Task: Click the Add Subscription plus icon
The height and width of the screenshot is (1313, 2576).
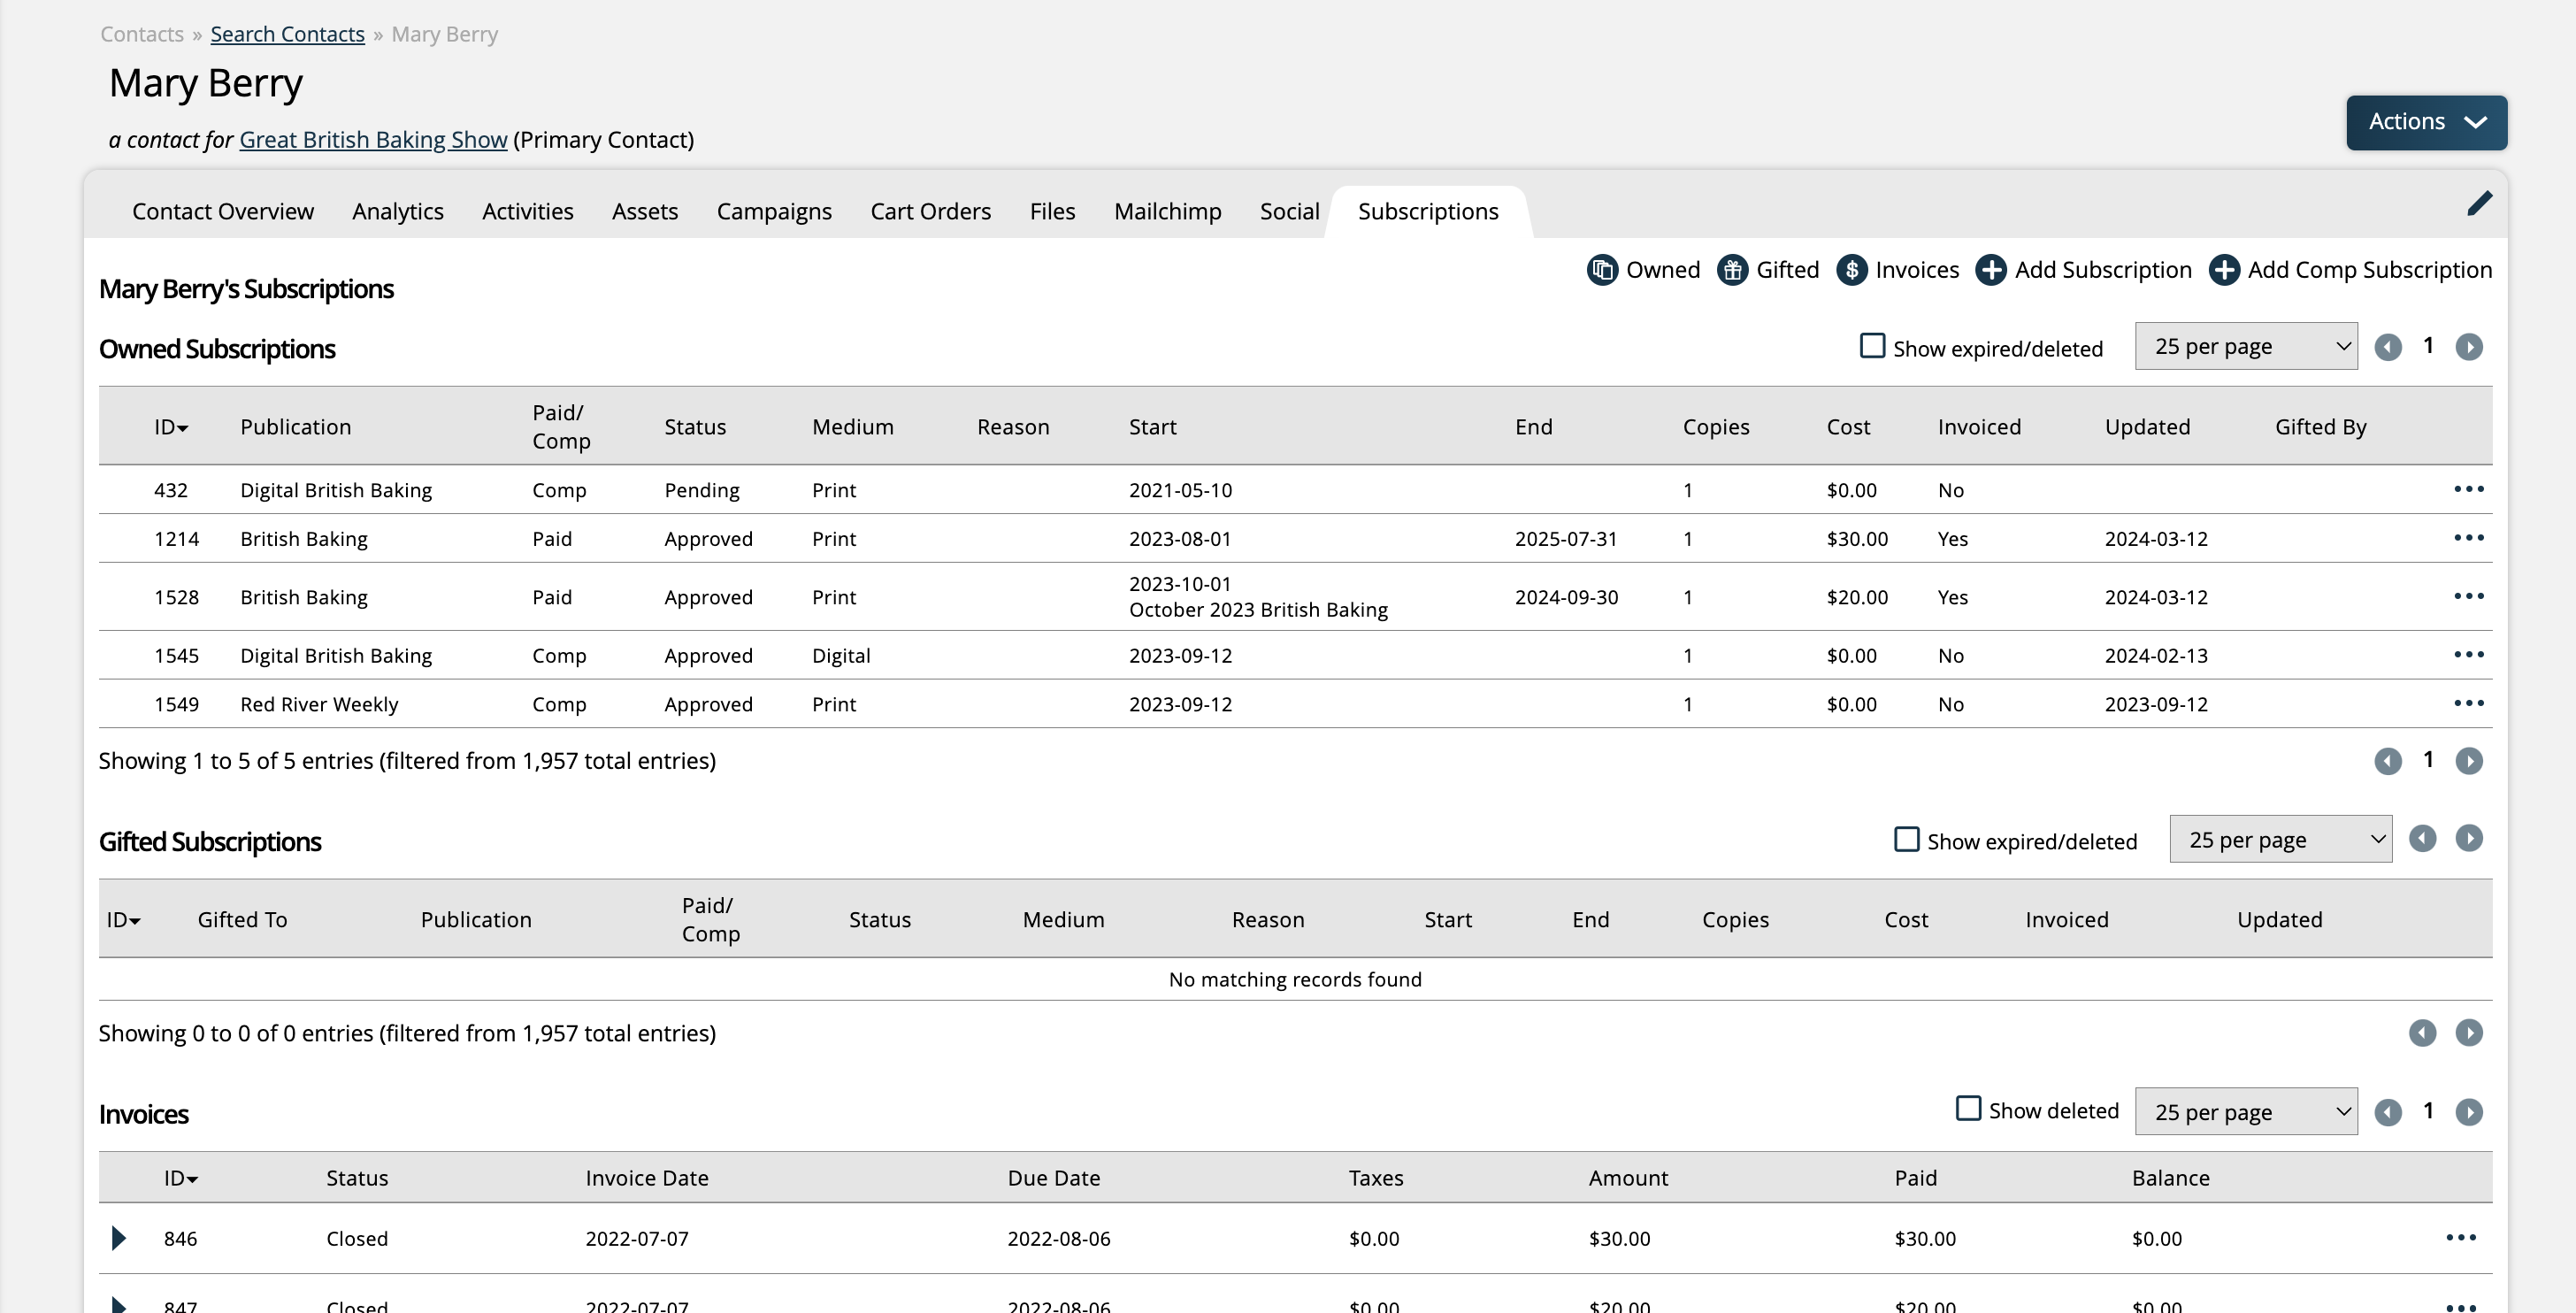Action: [x=1990, y=270]
